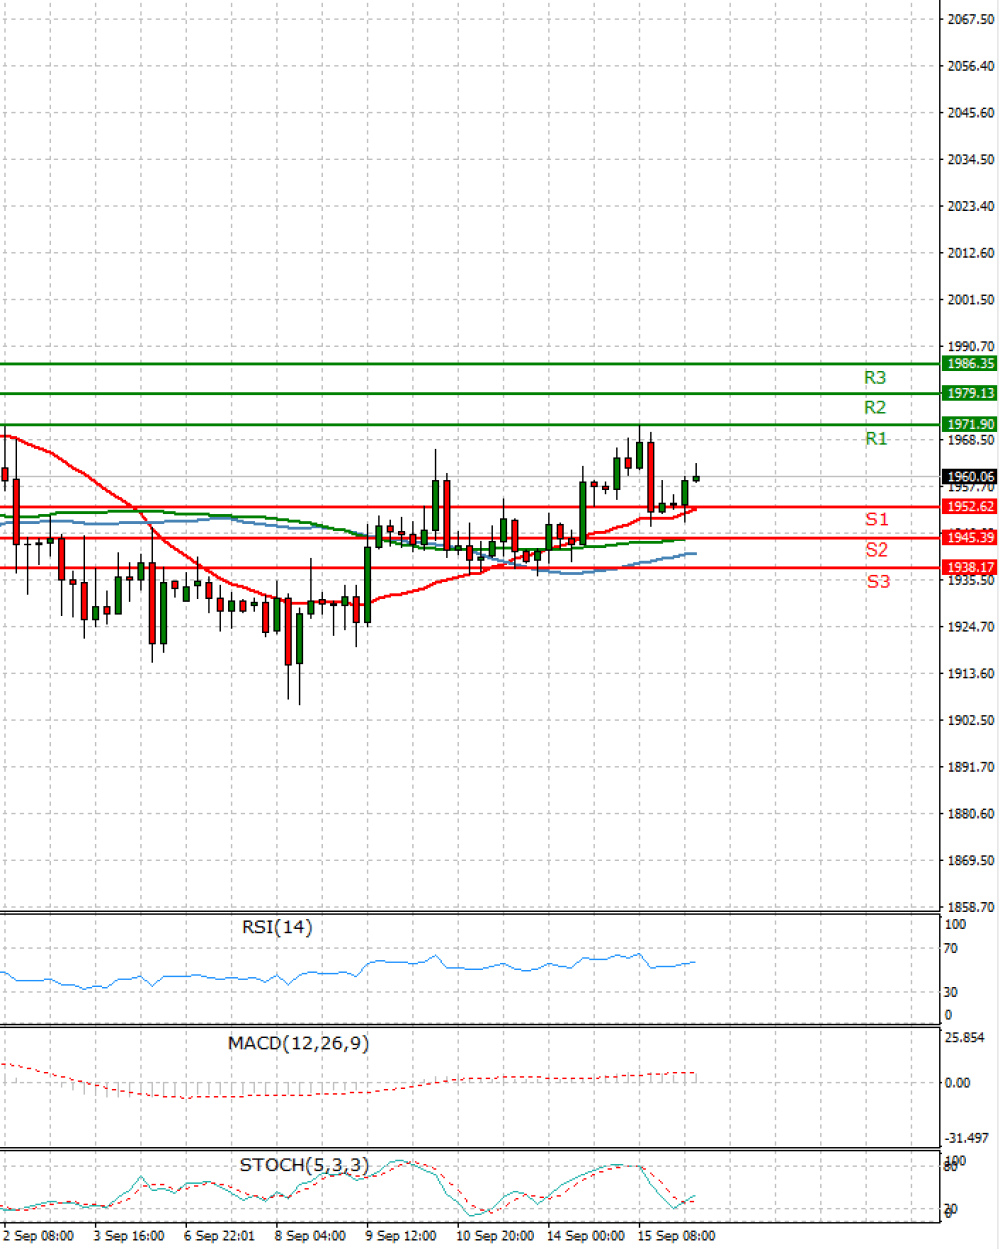This screenshot has width=1000, height=1249.
Task: Click the 1913.60 price scale value
Action: pos(971,674)
